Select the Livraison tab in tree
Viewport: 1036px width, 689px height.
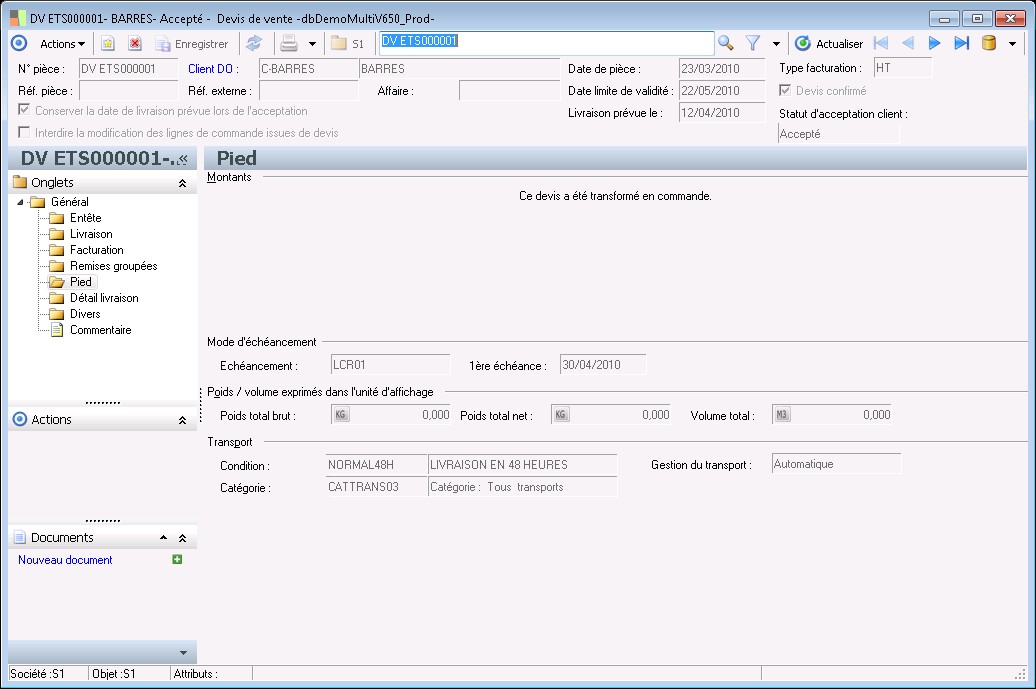click(x=91, y=234)
